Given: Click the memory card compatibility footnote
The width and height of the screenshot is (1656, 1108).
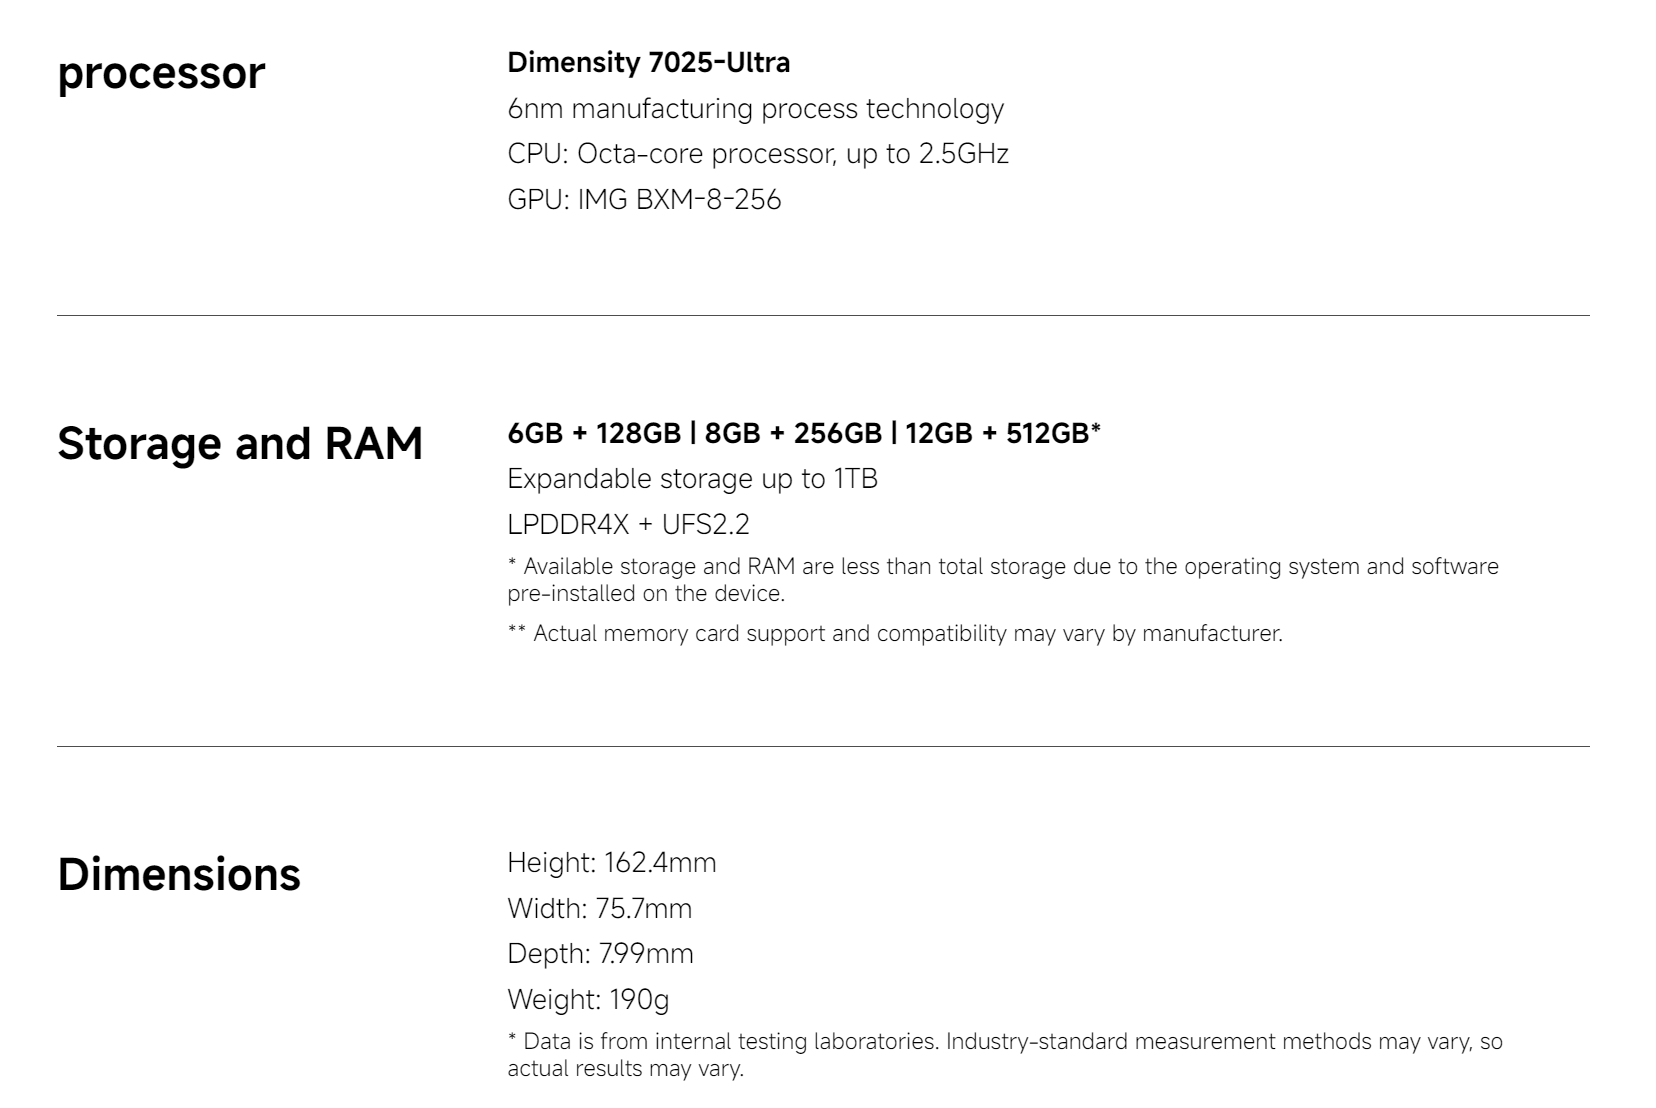Looking at the screenshot, I should coord(895,633).
